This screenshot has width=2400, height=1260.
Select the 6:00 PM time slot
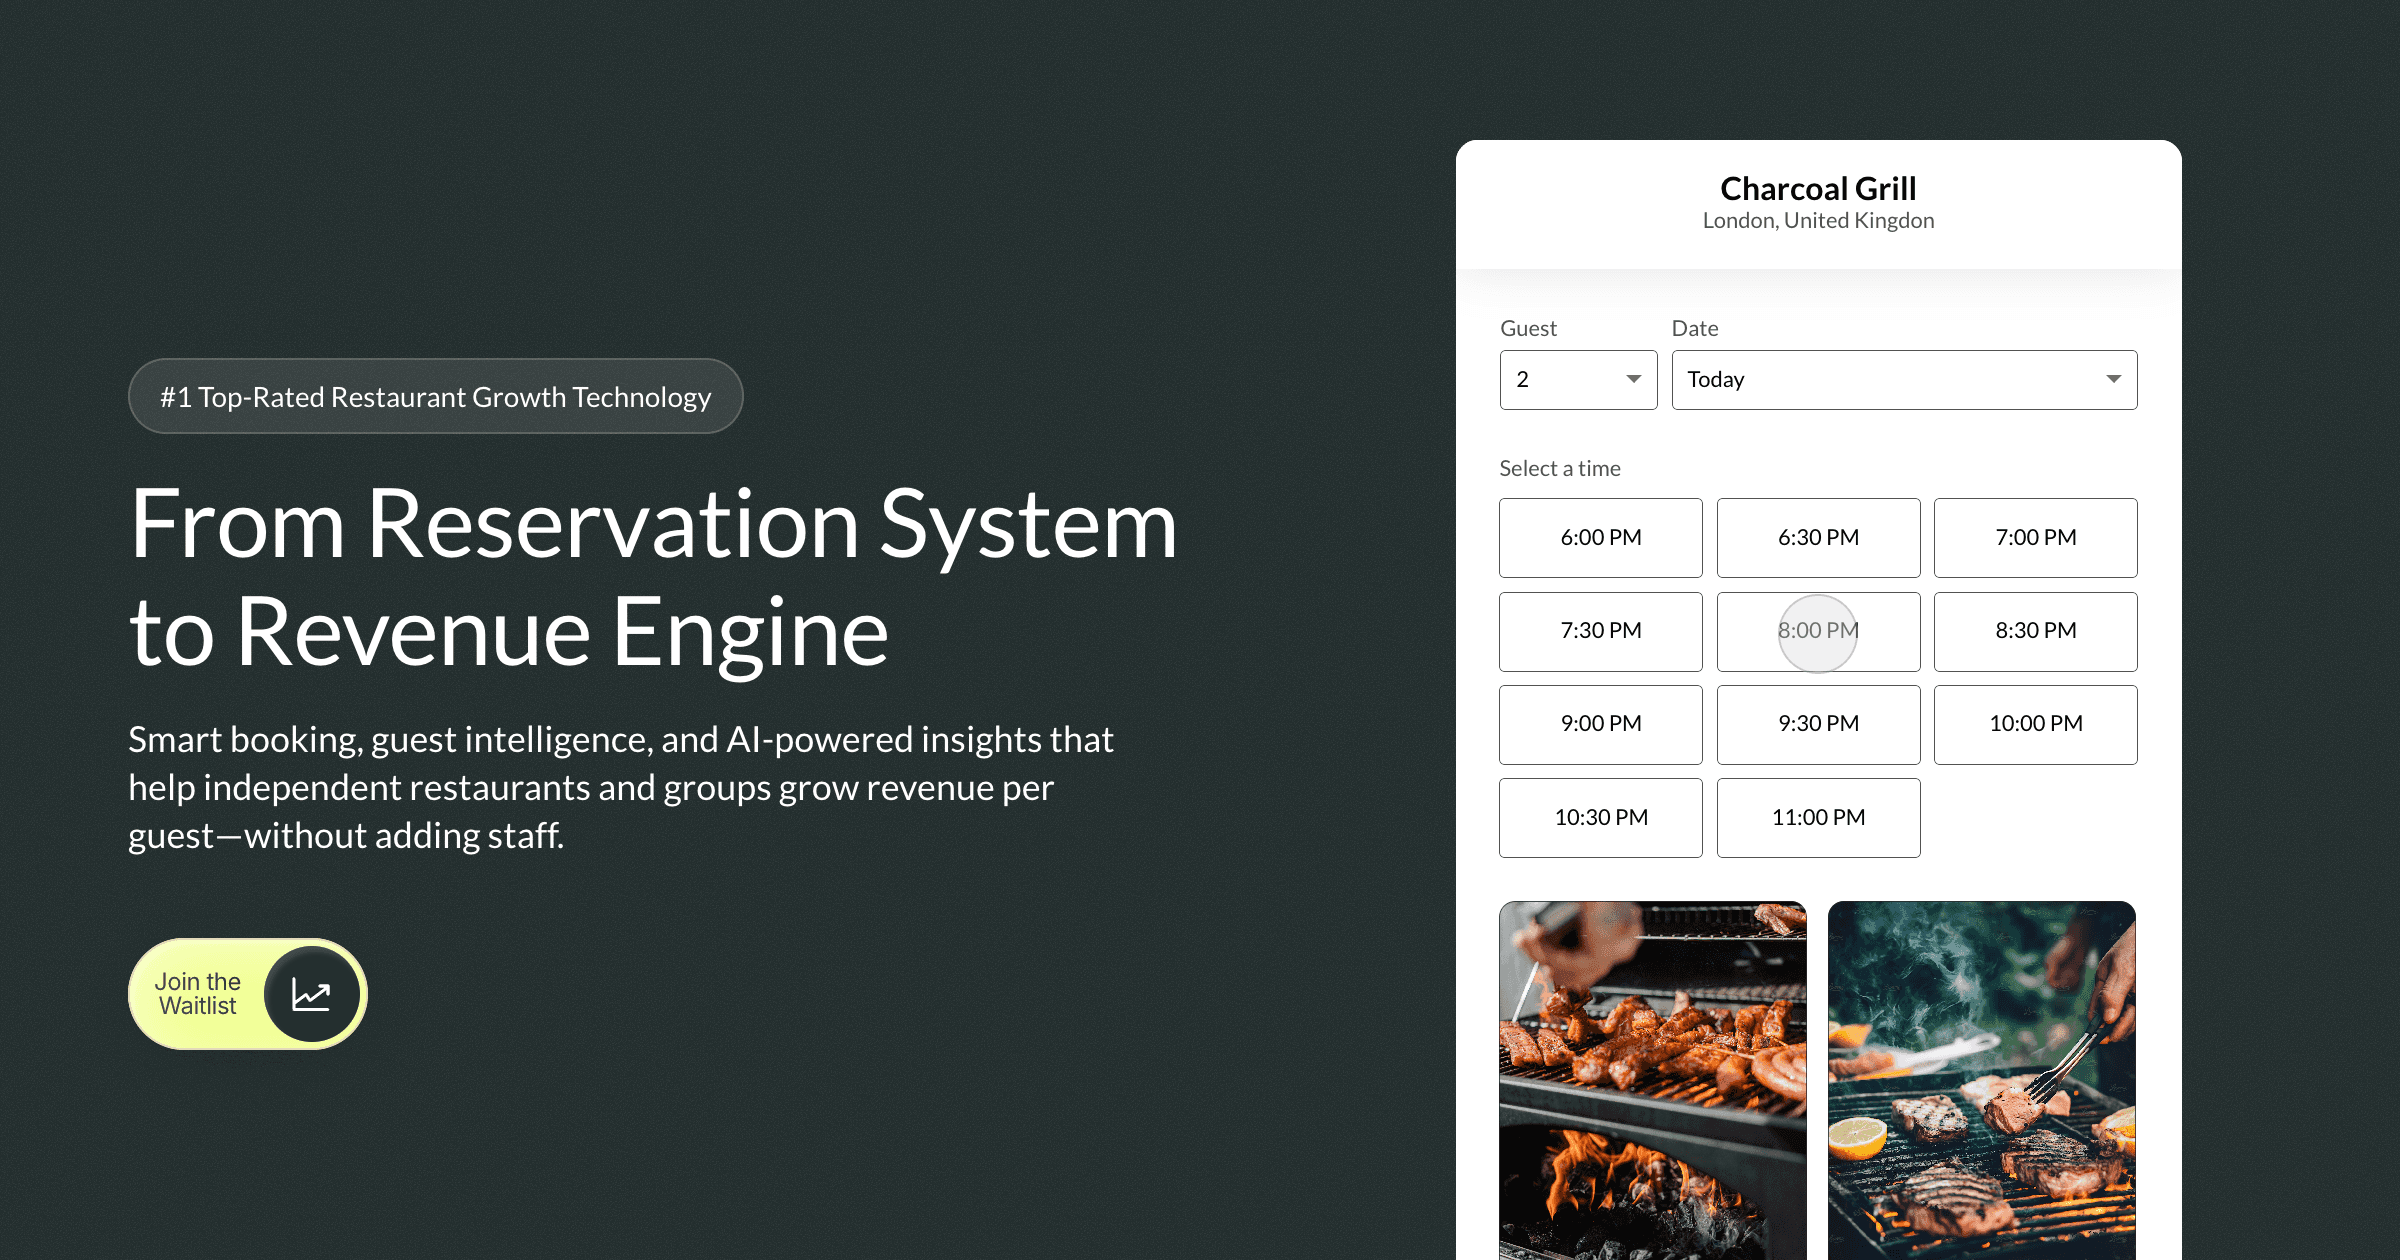tap(1600, 538)
